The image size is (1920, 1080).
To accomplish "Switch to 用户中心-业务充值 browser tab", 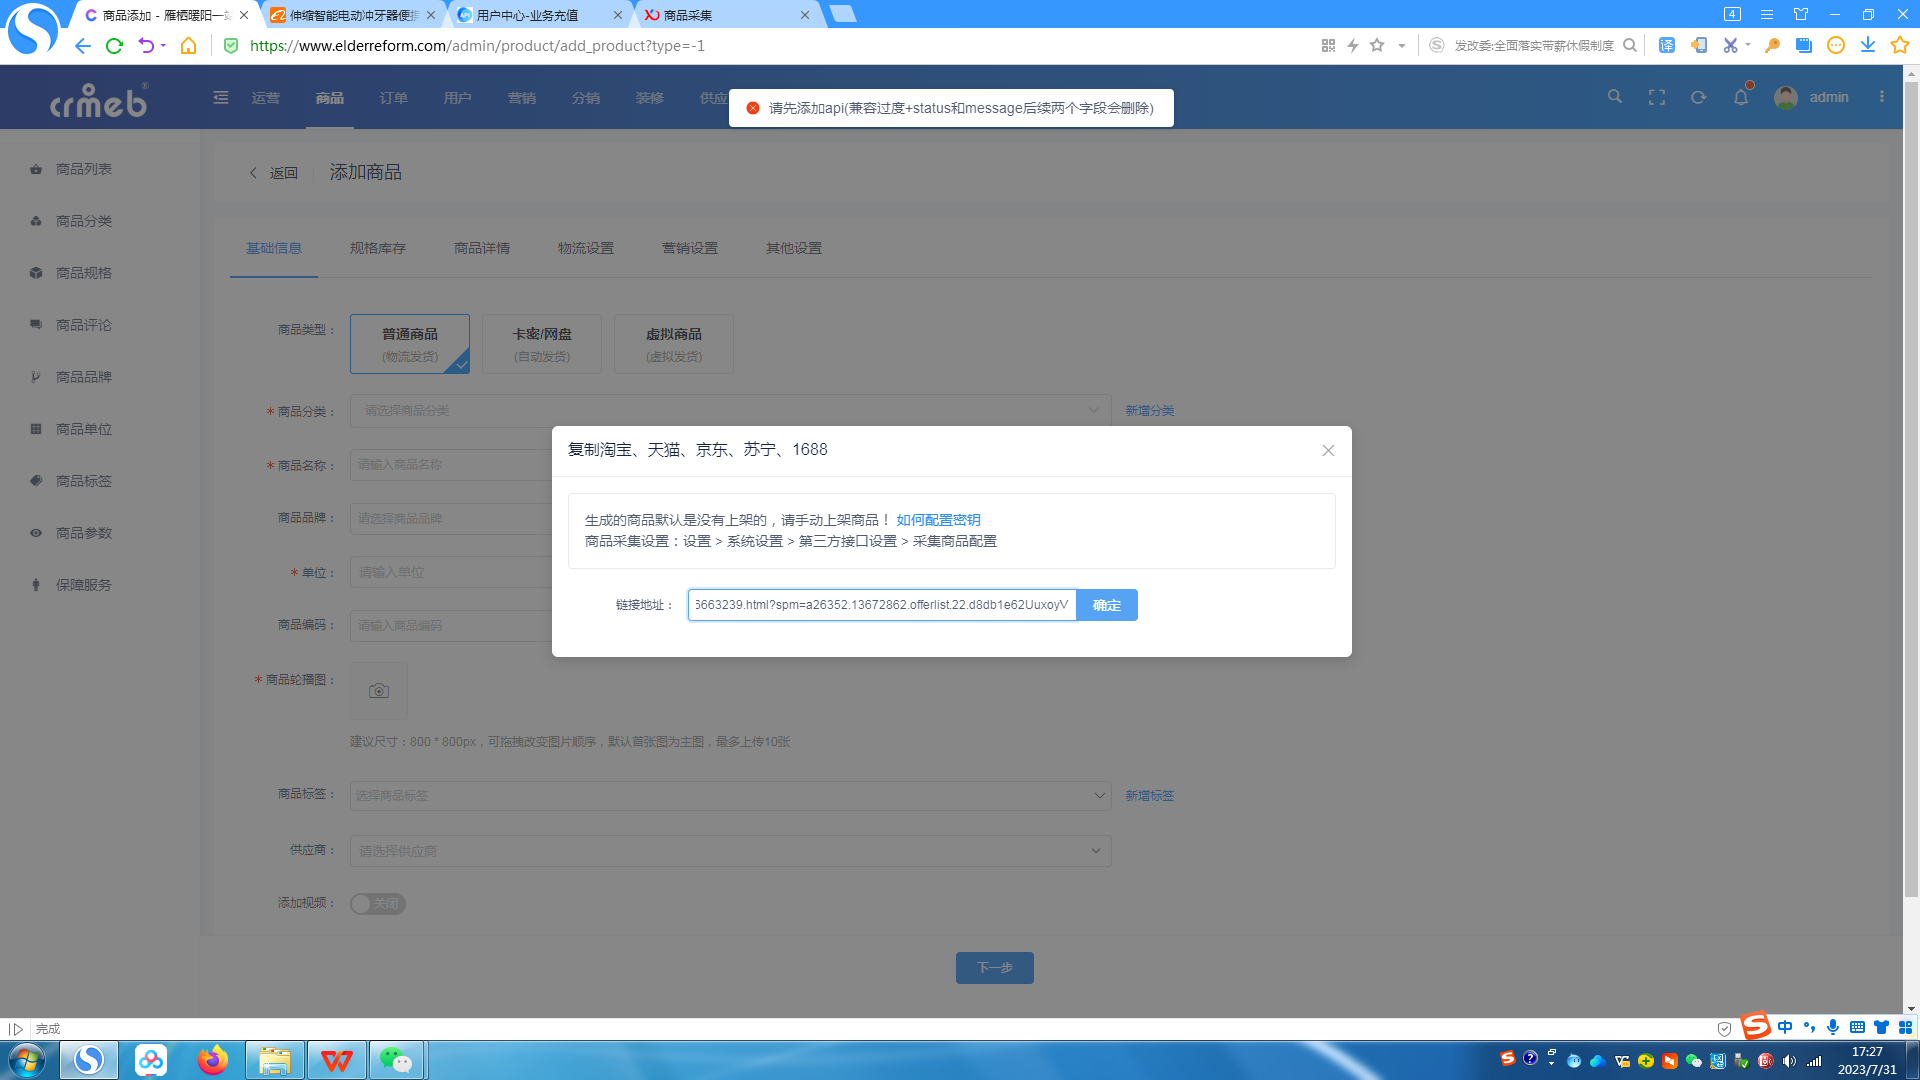I will 541,15.
